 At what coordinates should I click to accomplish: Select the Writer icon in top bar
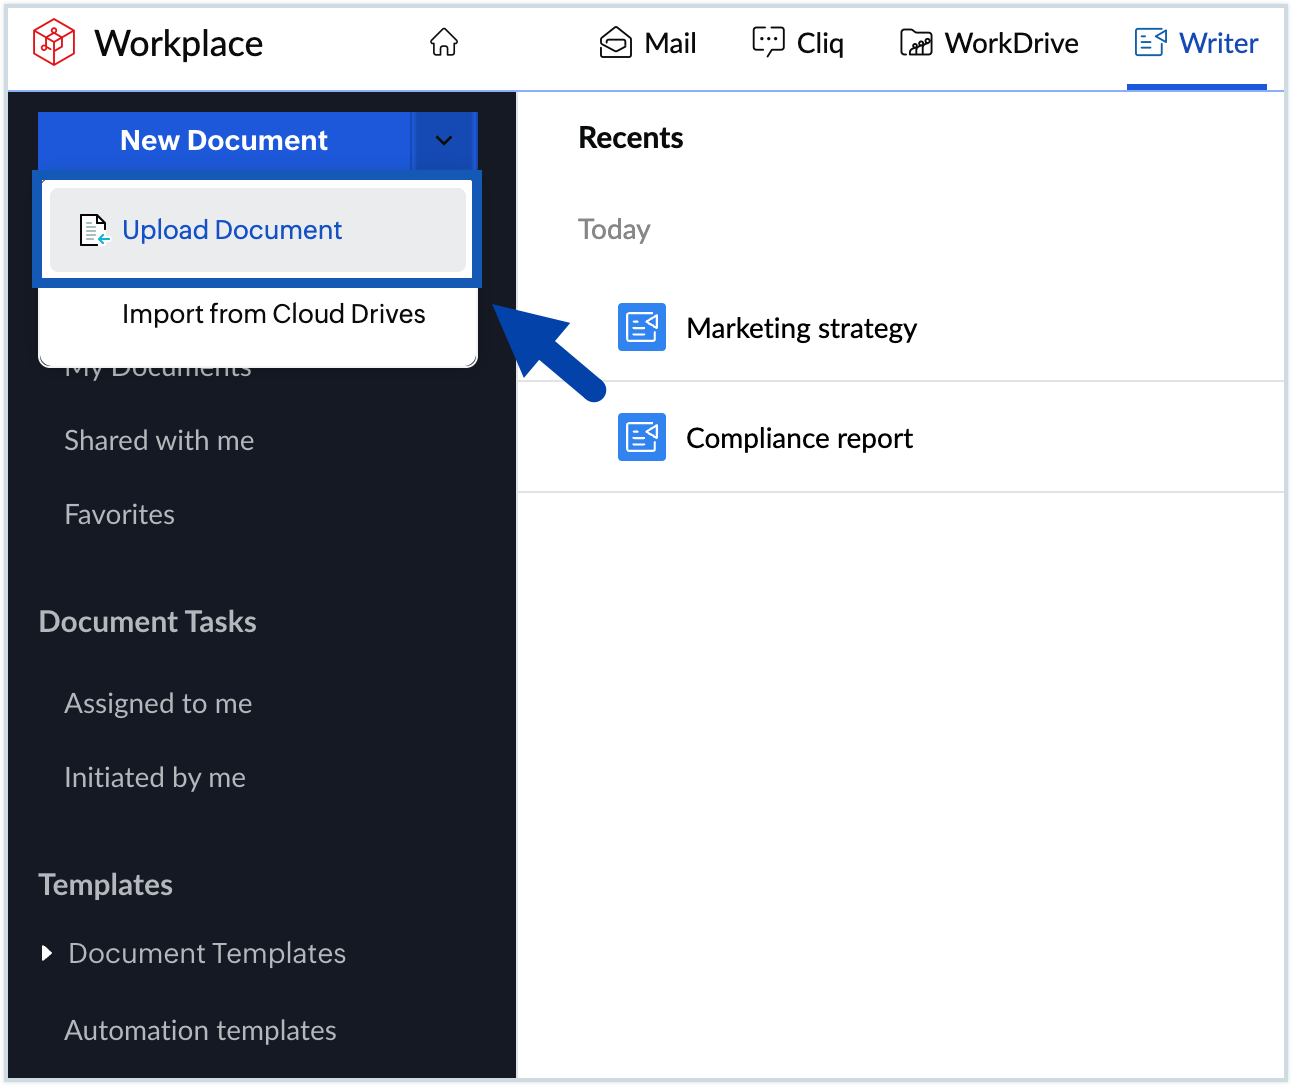click(1150, 42)
